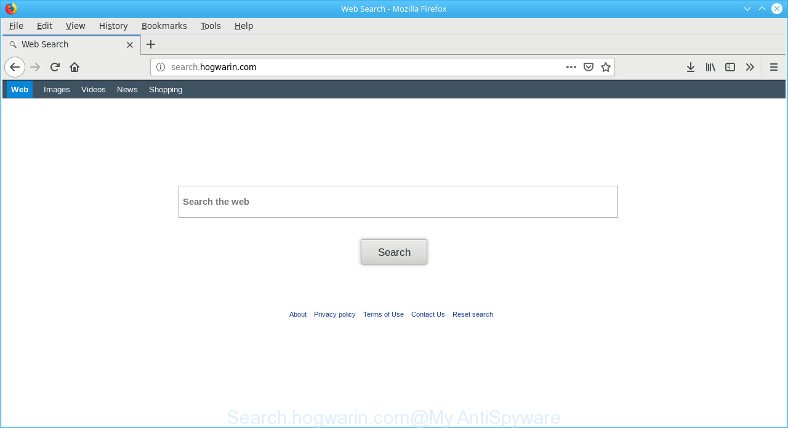Focus the URL address bar
This screenshot has width=788, height=428.
(x=382, y=67)
